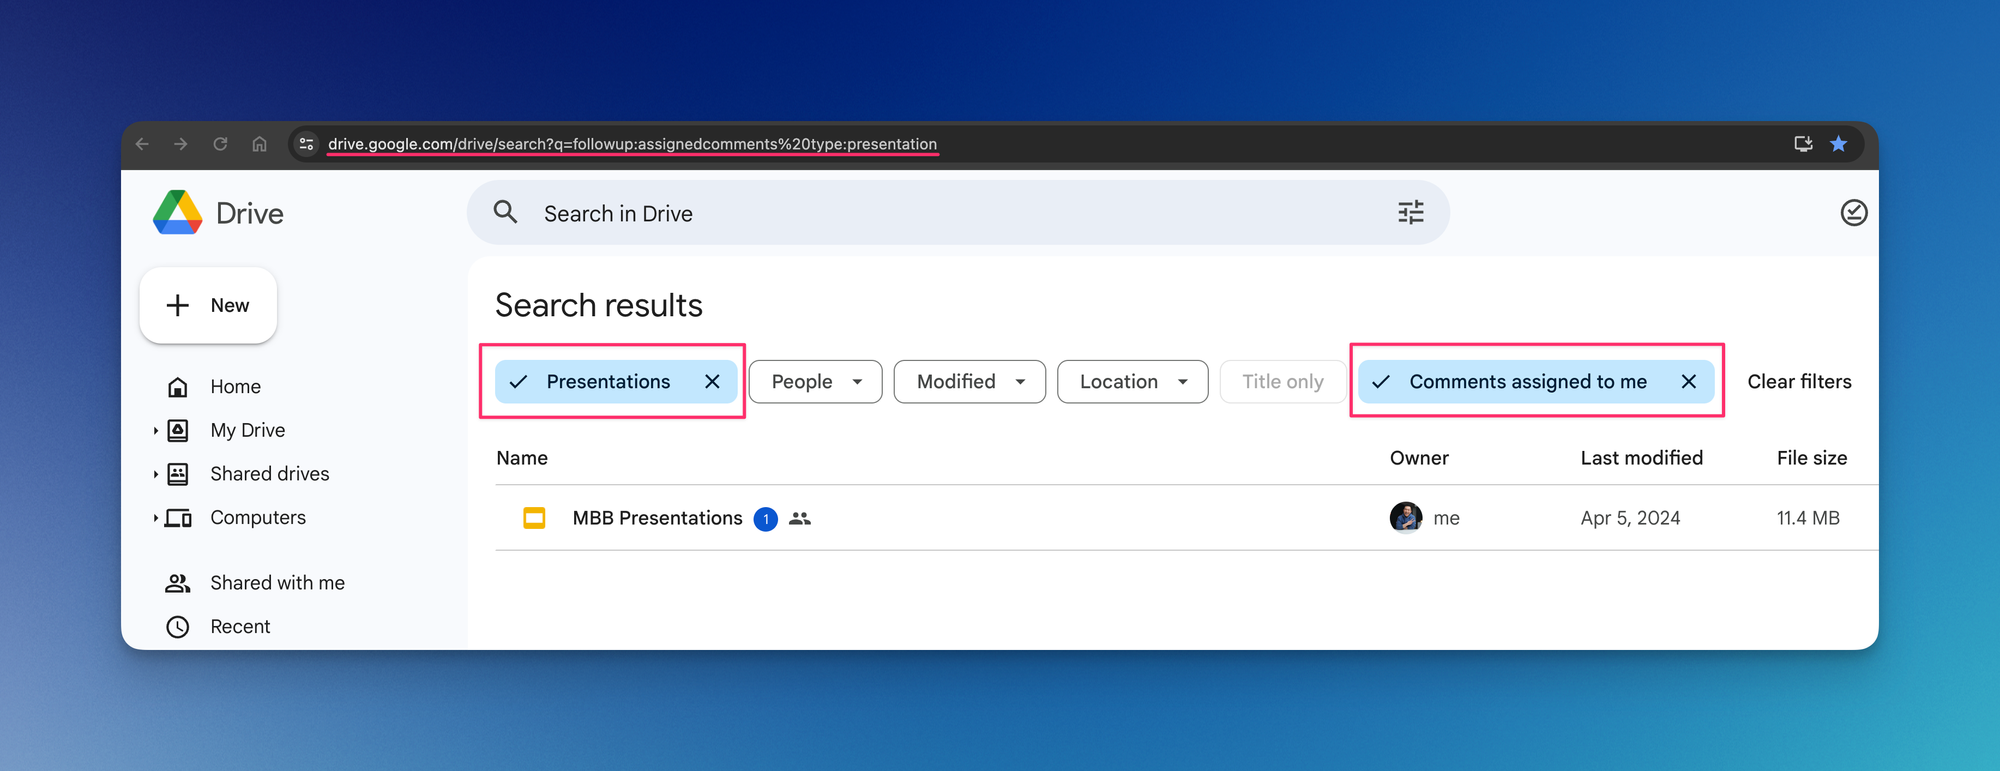The height and width of the screenshot is (771, 2000).
Task: Expand the My Drive tree arrow
Action: coord(156,430)
